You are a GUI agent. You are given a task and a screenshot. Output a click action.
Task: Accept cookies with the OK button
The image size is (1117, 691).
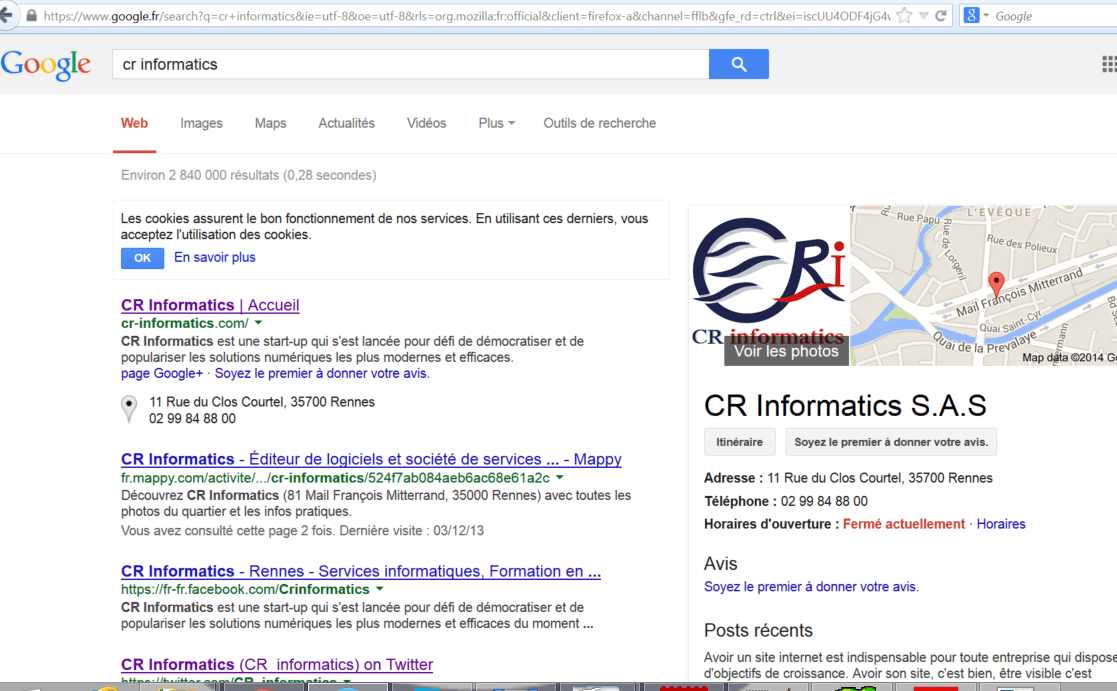(142, 258)
